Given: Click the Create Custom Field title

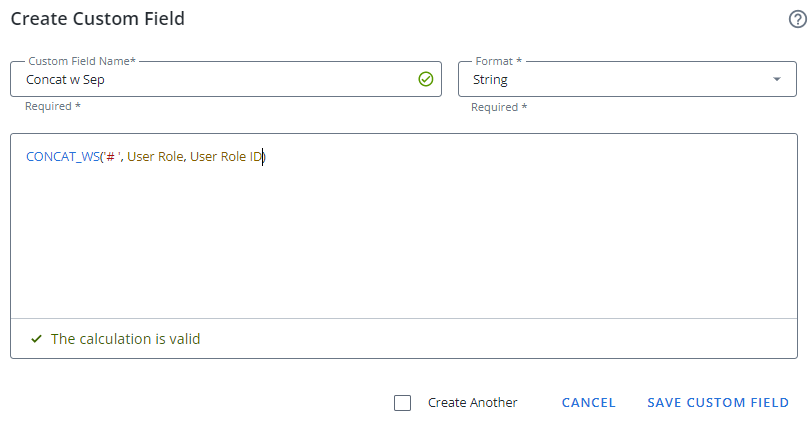Looking at the screenshot, I should click(x=97, y=19).
